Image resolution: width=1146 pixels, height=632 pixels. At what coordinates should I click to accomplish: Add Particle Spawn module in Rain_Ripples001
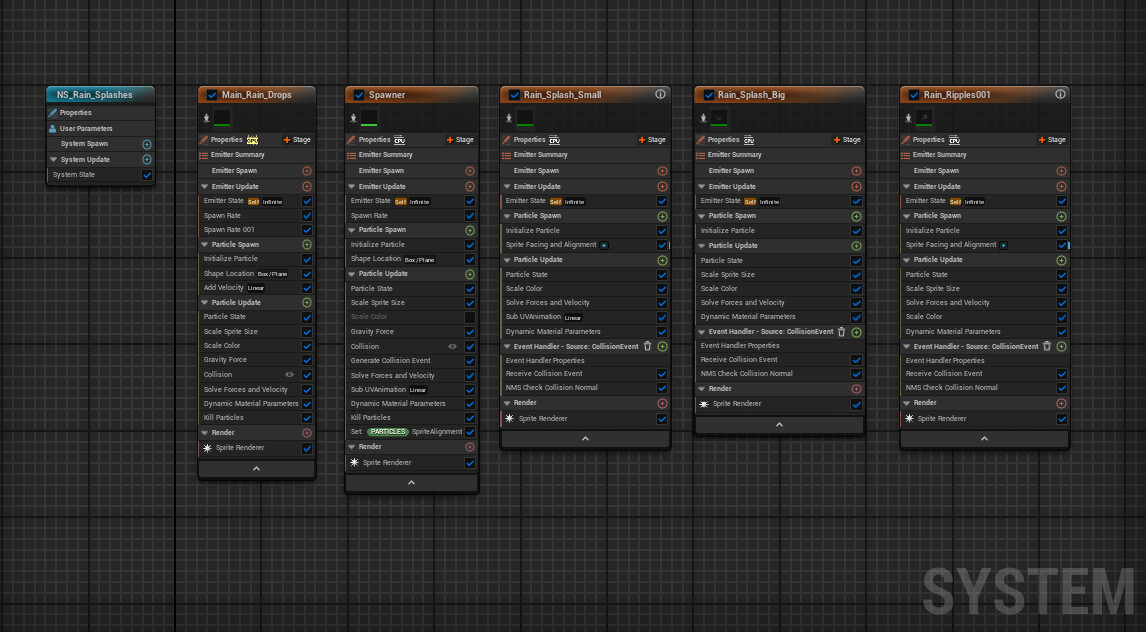coord(1061,216)
